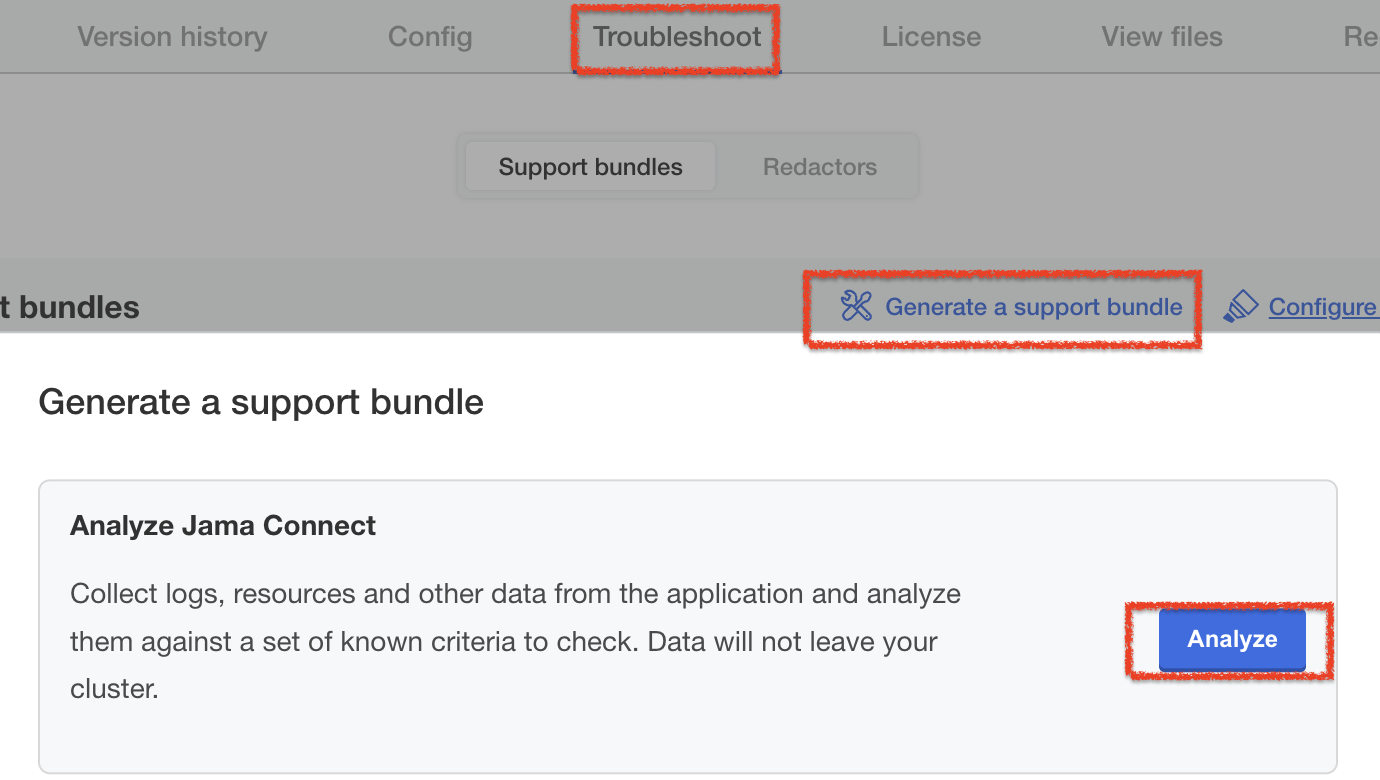The width and height of the screenshot is (1380, 780).
Task: Click the text Data will not leave your cluster
Action: point(504,665)
